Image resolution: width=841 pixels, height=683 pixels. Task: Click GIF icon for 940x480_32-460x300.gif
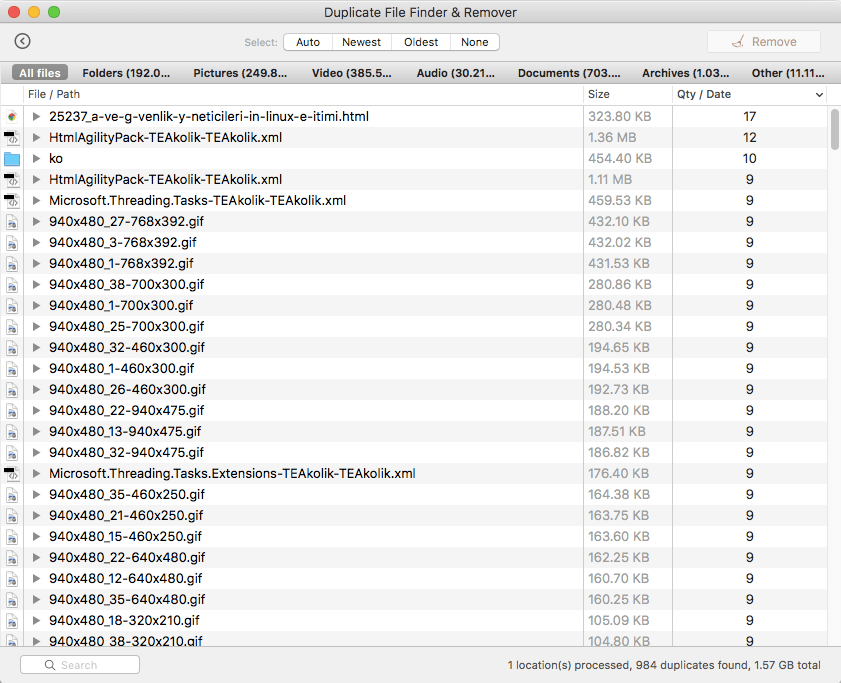[x=12, y=348]
